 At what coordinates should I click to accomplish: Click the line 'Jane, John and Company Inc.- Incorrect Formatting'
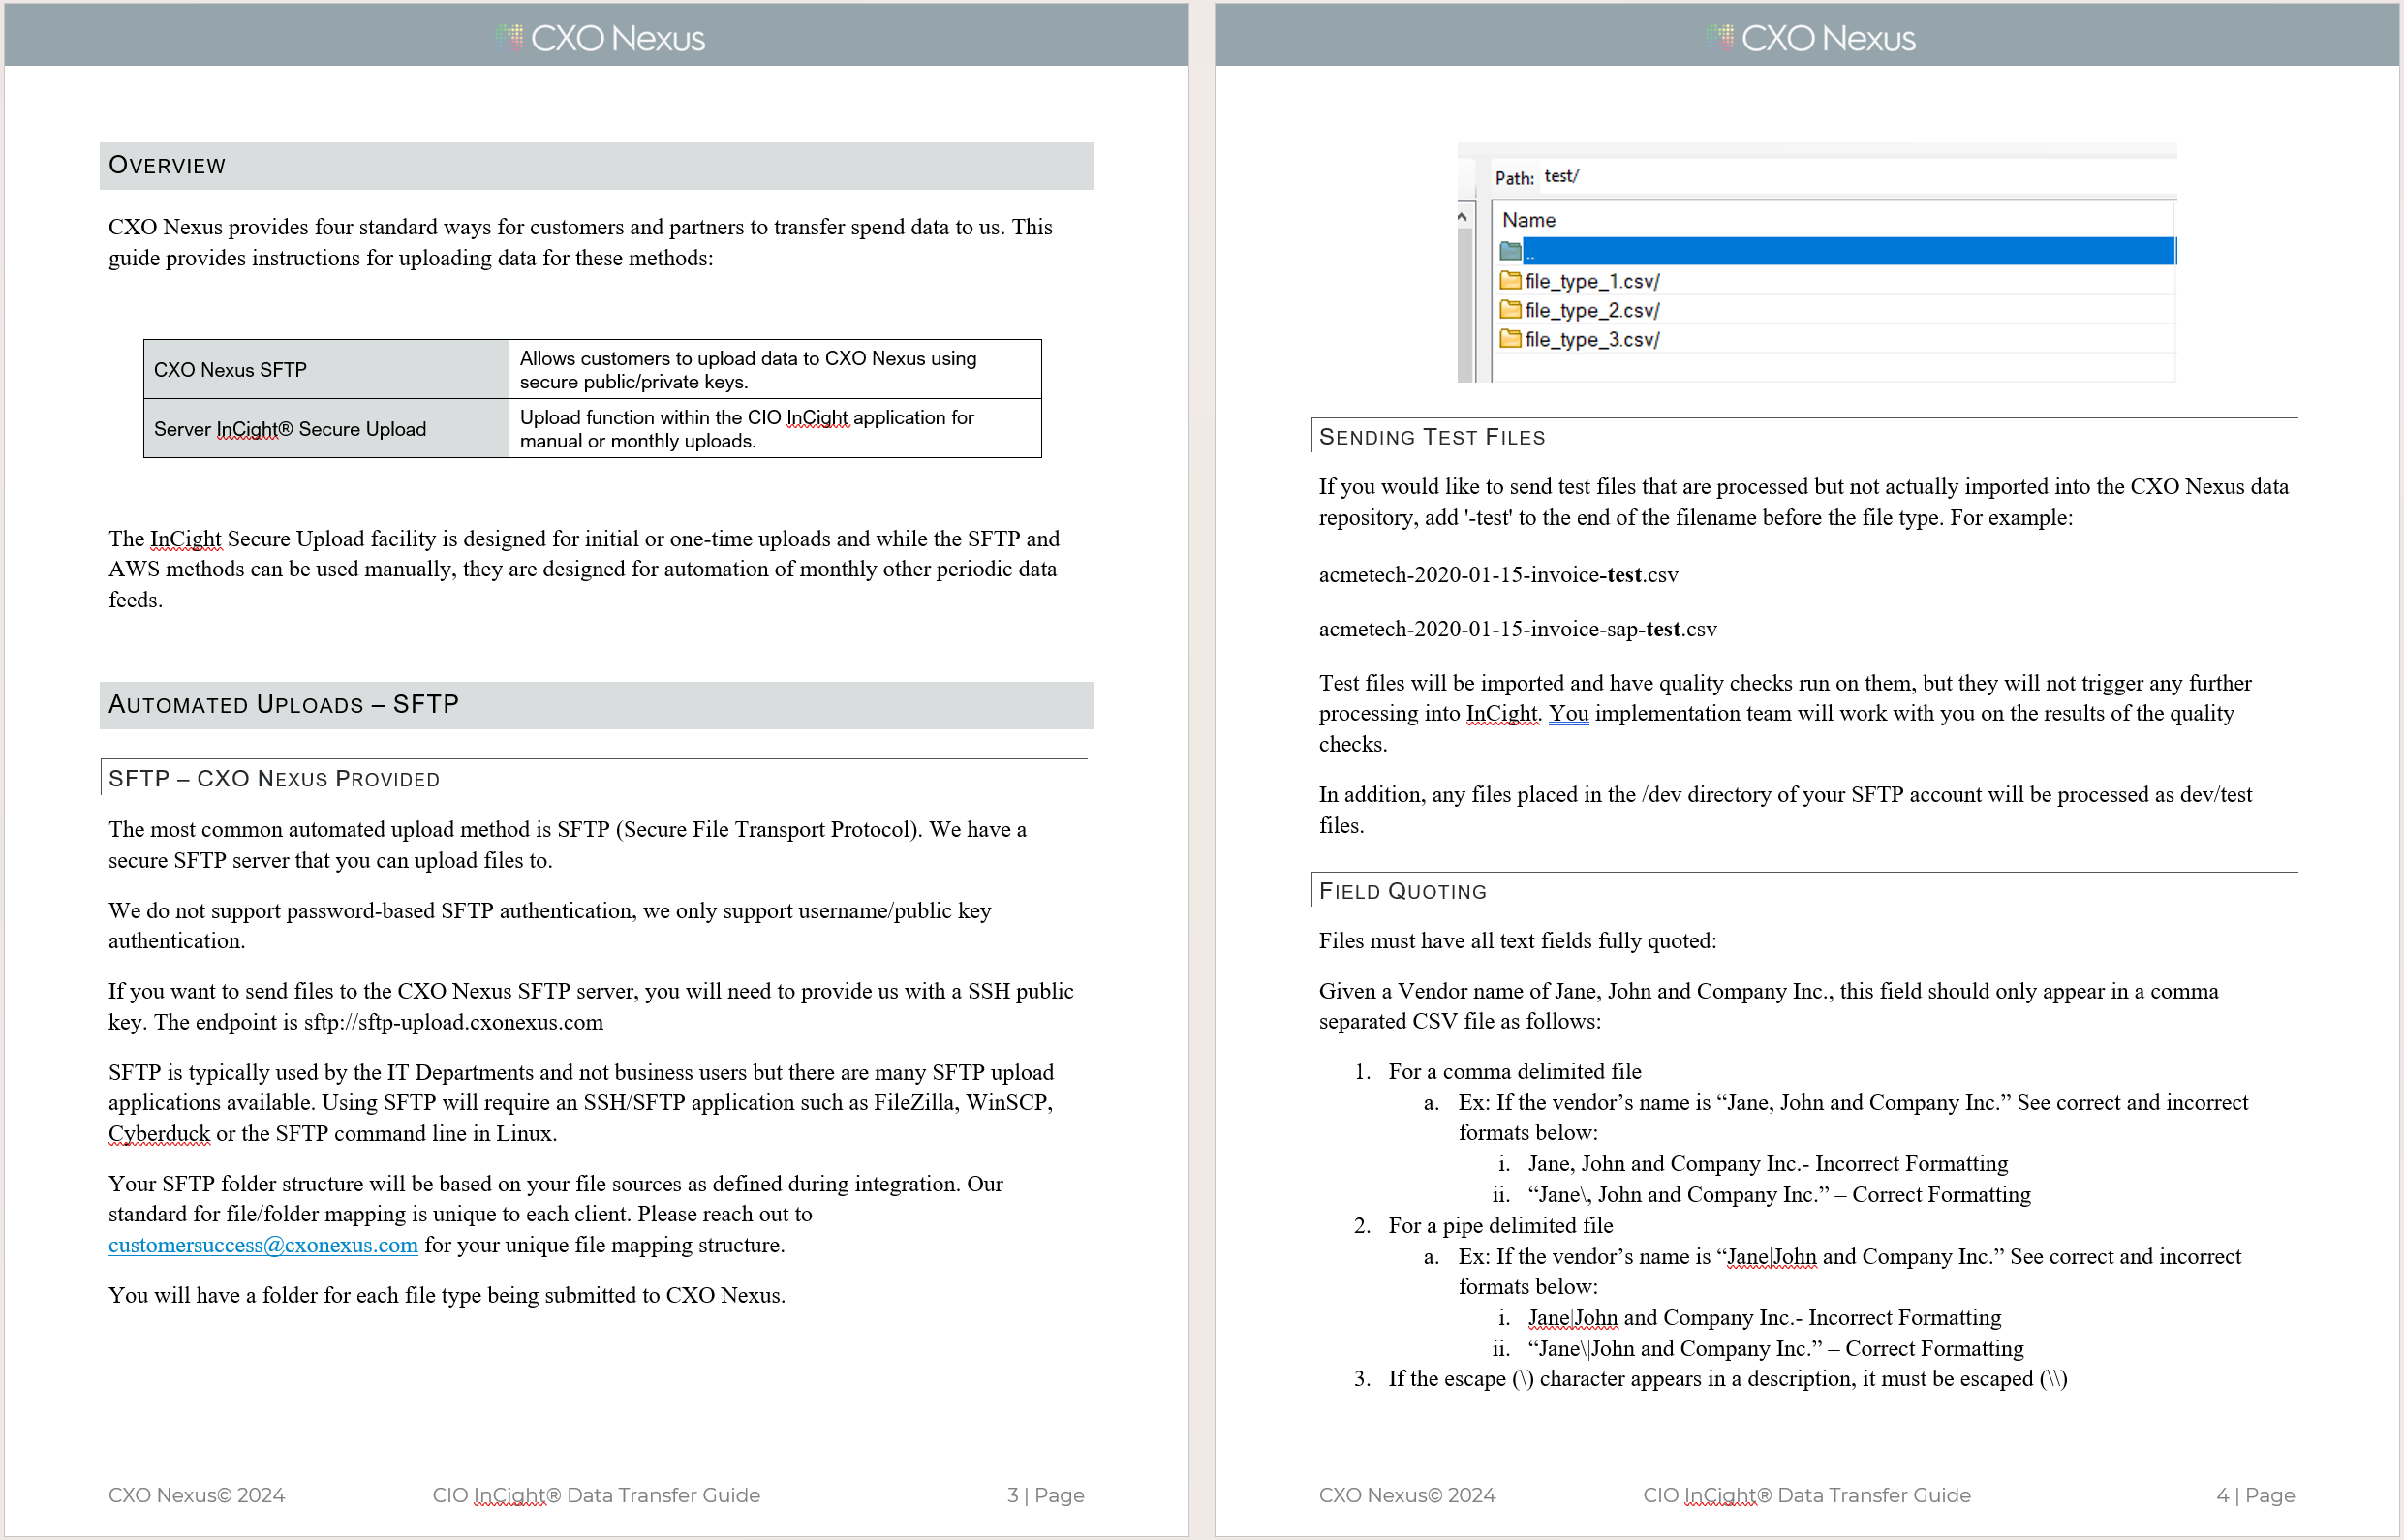(x=1768, y=1164)
